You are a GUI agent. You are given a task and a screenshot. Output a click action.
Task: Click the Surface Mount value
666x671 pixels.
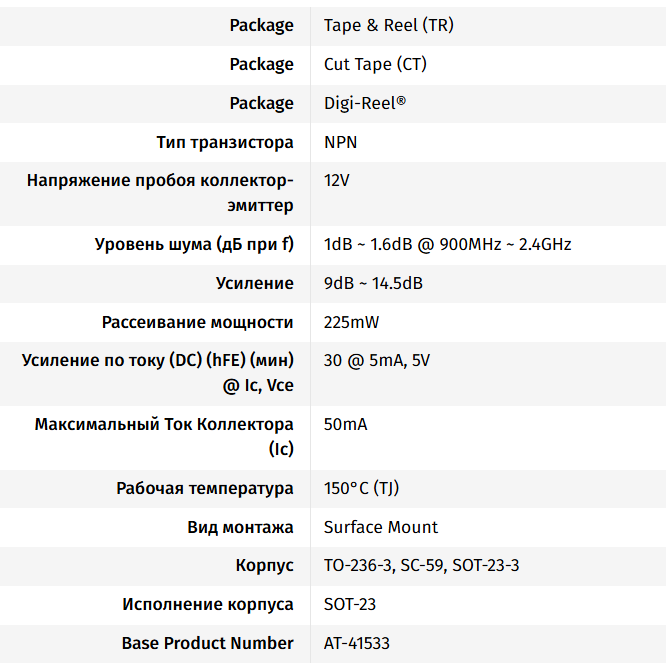381,527
